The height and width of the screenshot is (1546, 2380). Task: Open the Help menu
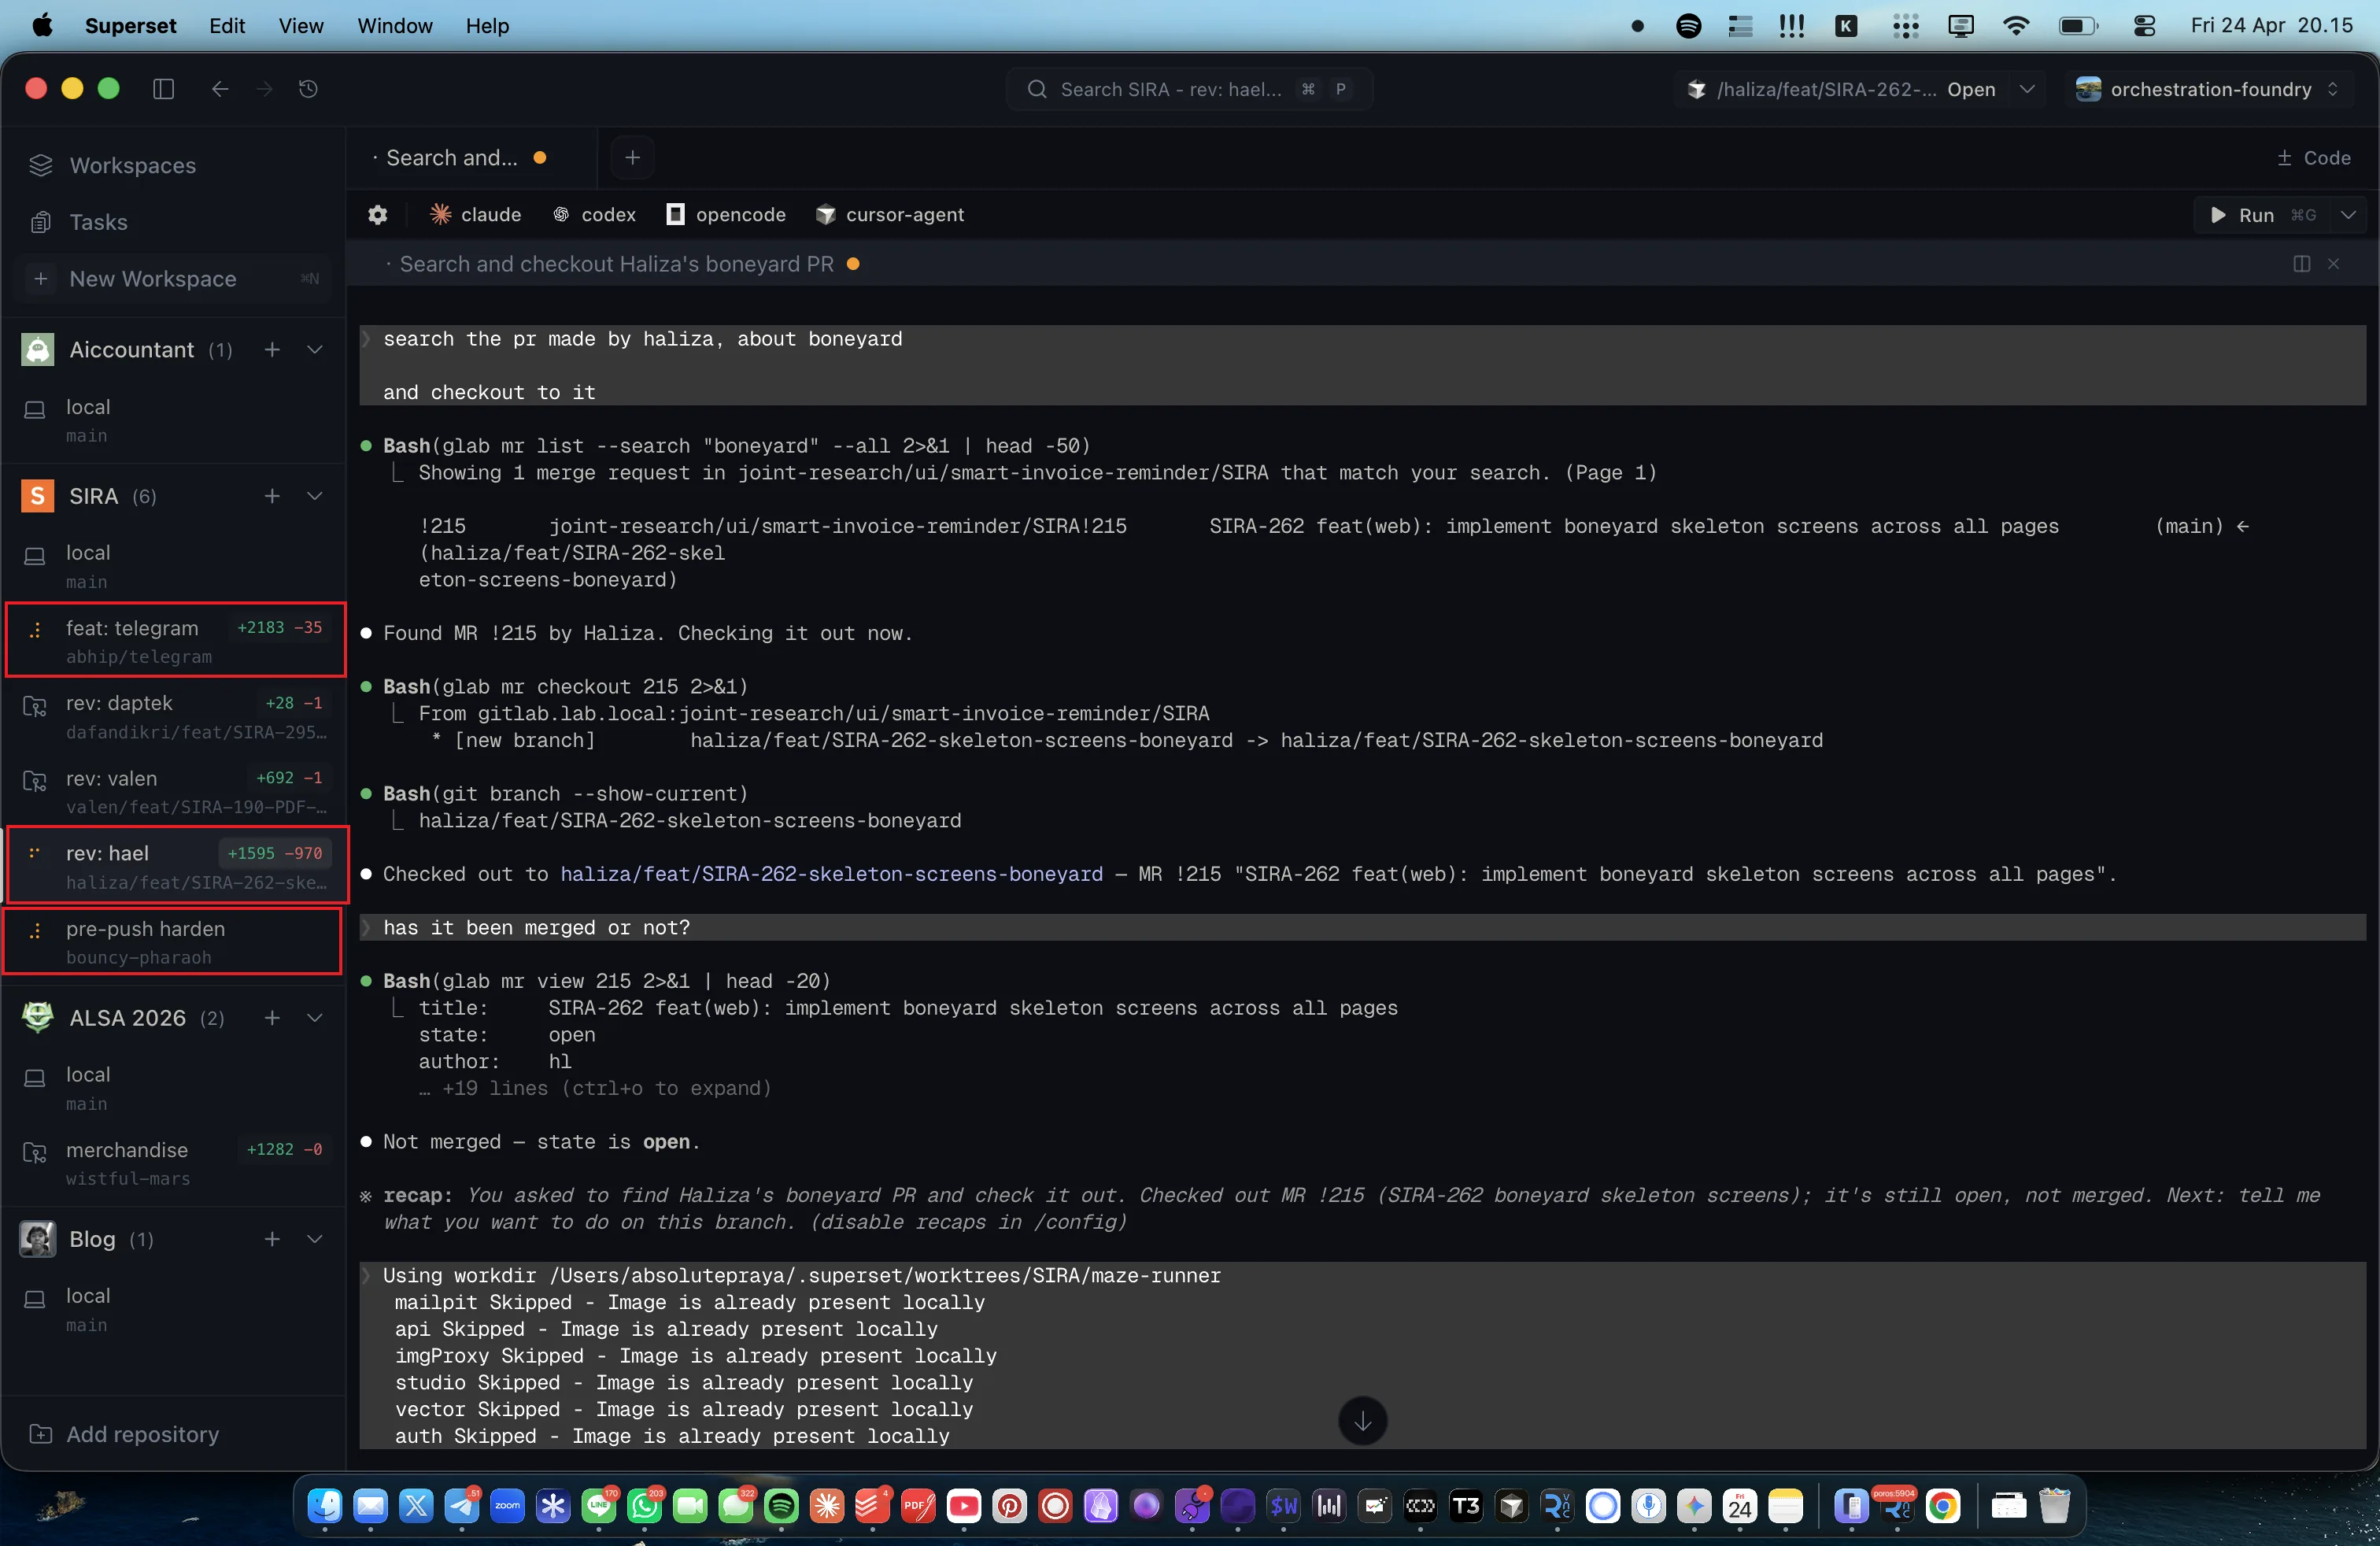[x=487, y=26]
